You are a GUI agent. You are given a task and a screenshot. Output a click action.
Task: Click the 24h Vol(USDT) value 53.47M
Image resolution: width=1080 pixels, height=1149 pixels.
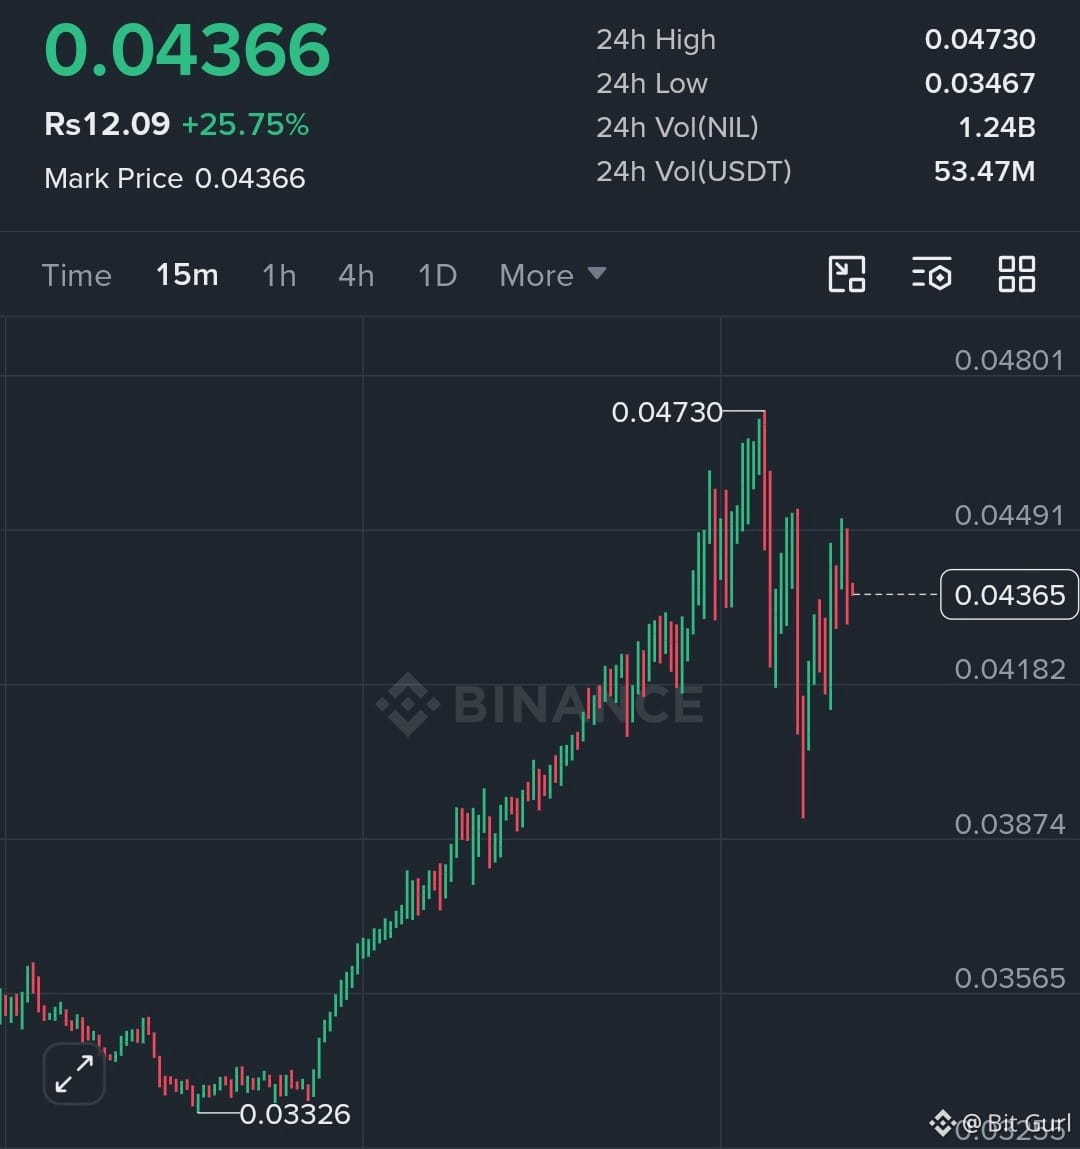(x=985, y=171)
